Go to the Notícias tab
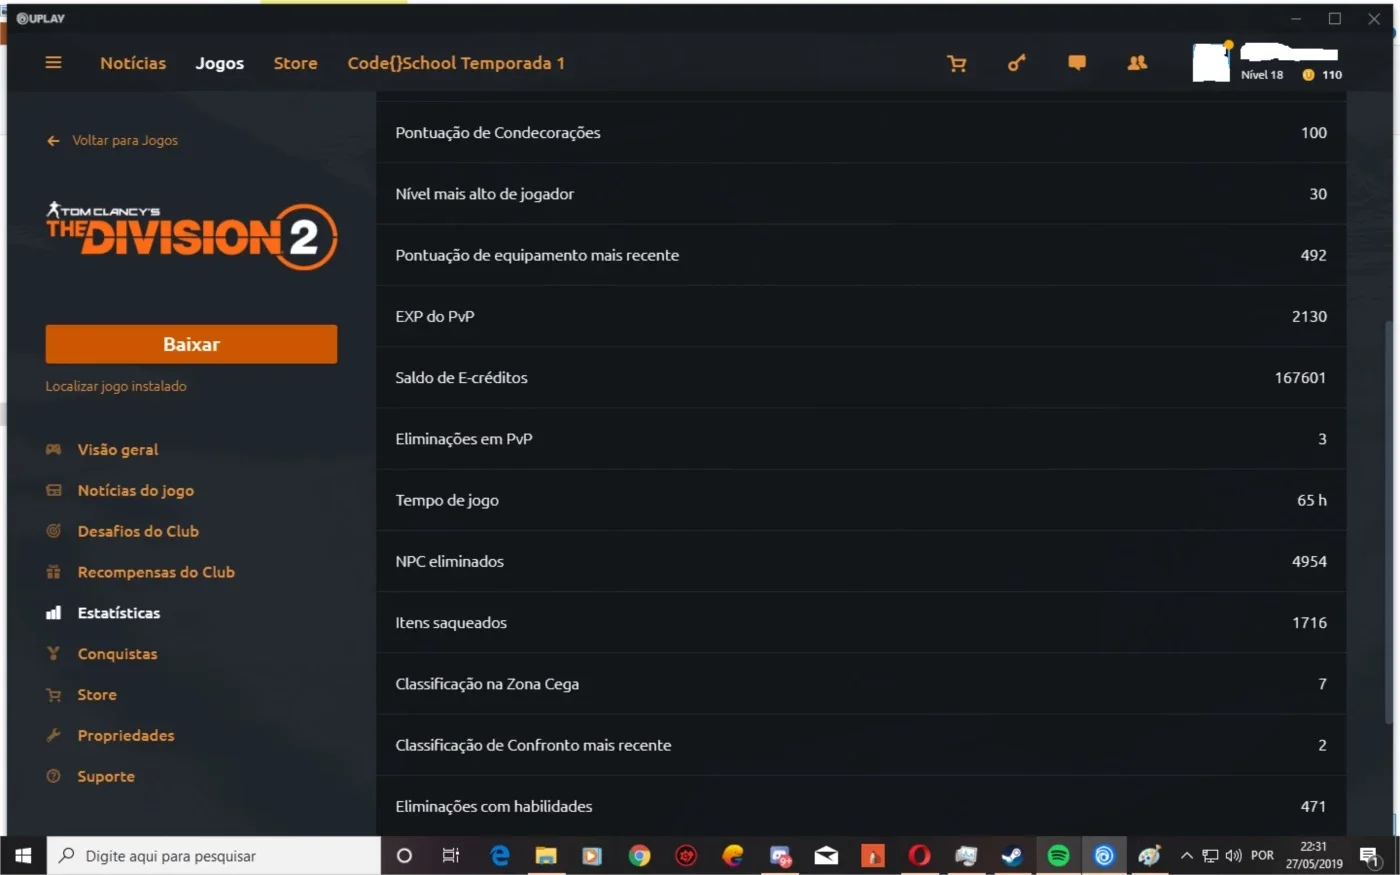The height and width of the screenshot is (875, 1400). coord(133,63)
